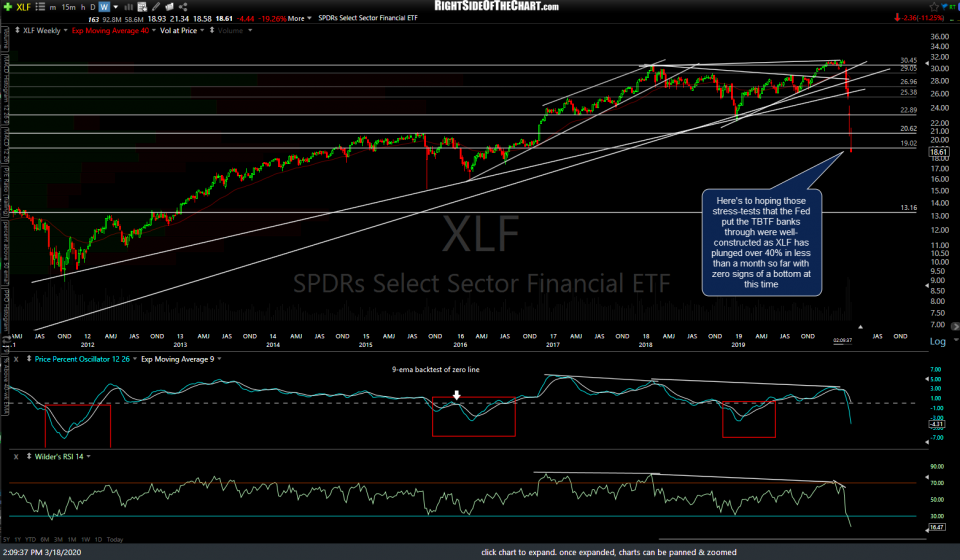Click the star favorite icon

(934, 7)
